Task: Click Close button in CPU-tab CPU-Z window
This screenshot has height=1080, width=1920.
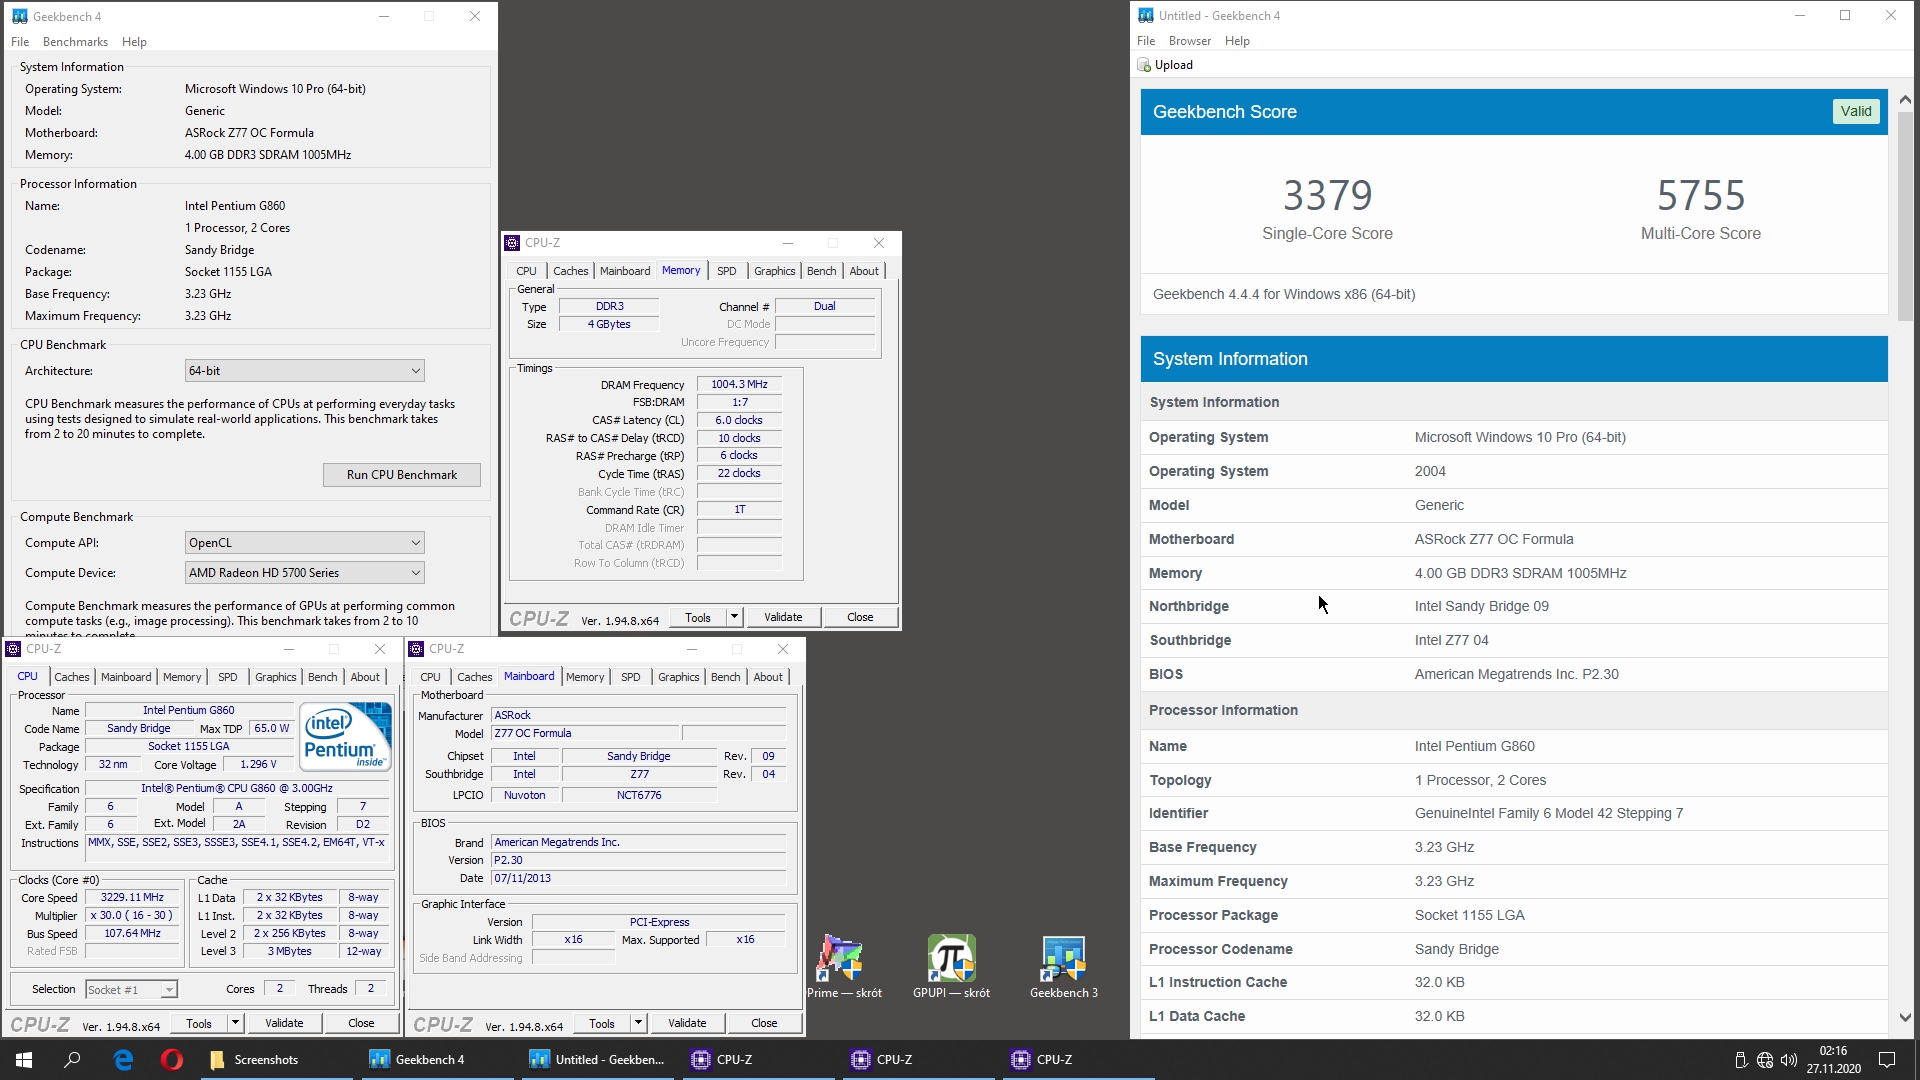Action: pyautogui.click(x=361, y=1023)
